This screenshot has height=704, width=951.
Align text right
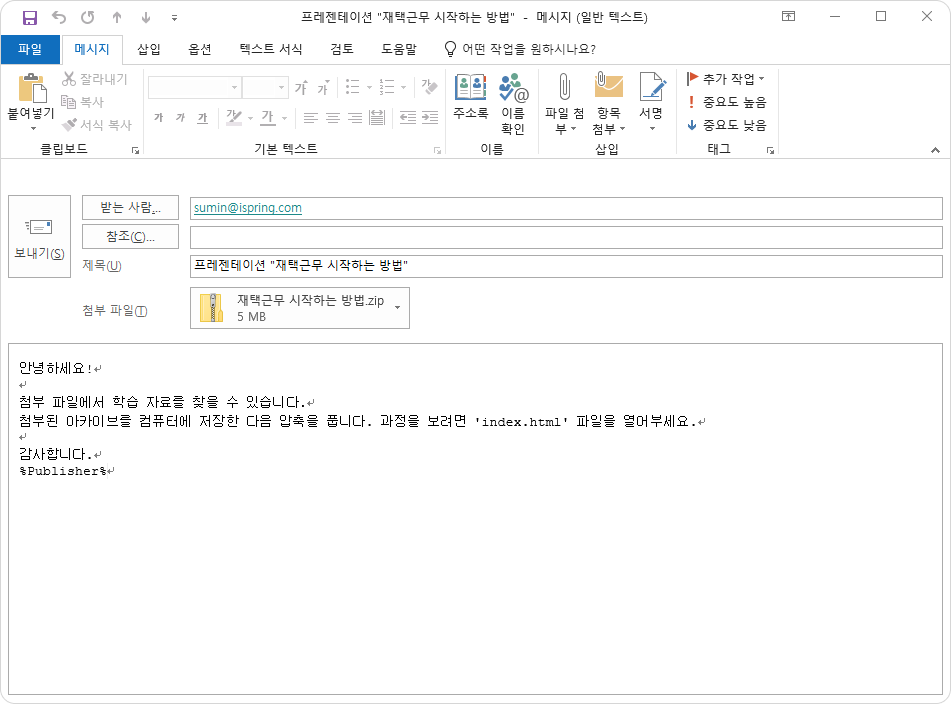click(x=355, y=118)
